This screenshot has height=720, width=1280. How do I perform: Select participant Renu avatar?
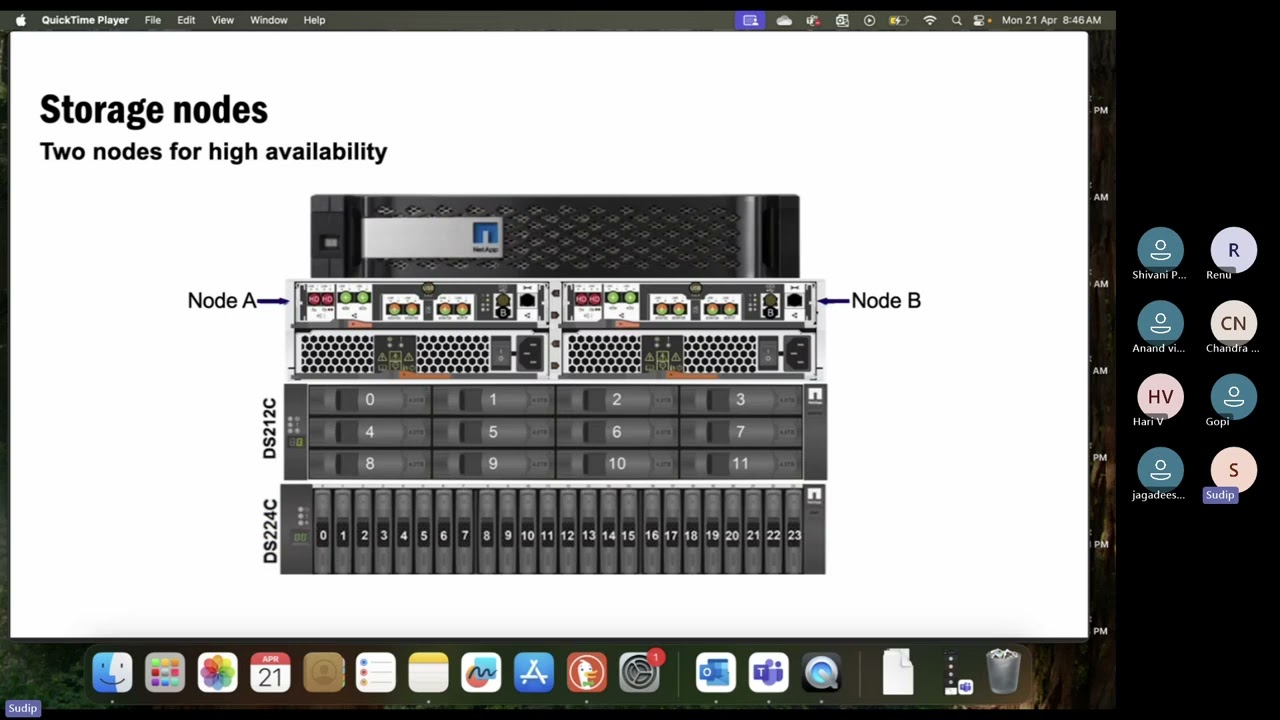[1233, 250]
